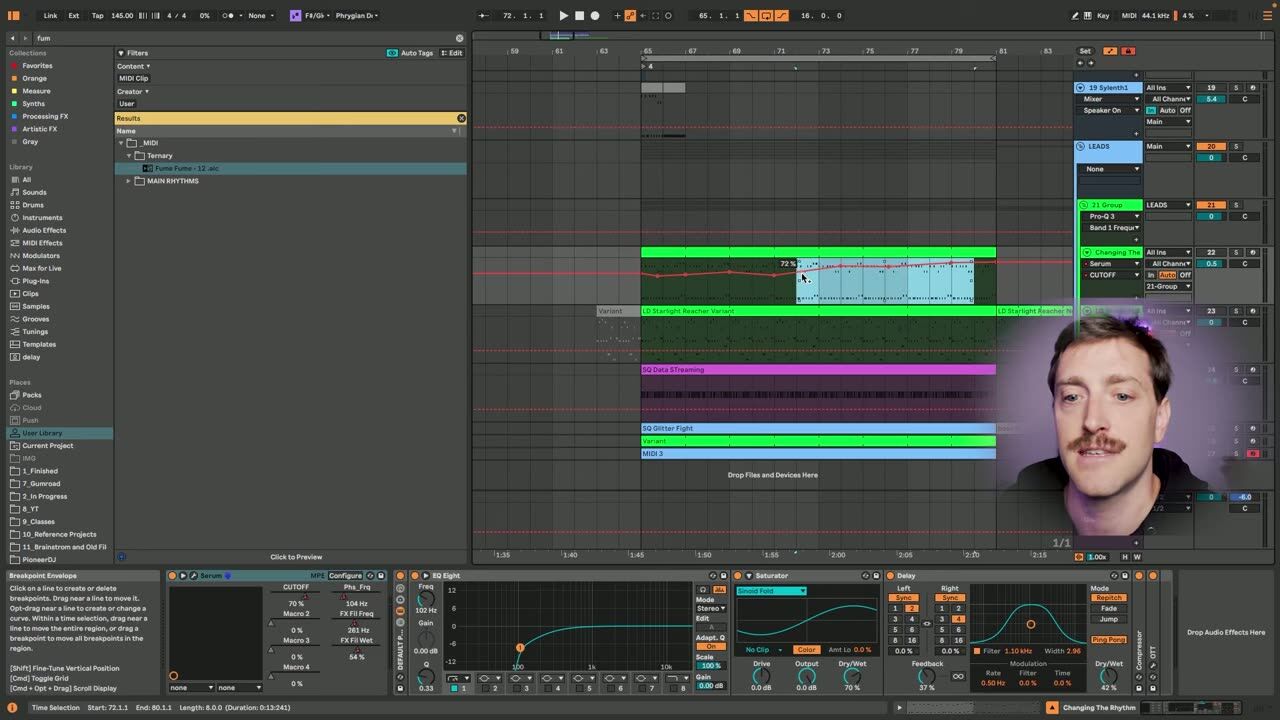Click the Stop button in transport
This screenshot has height=720, width=1280.
(x=579, y=15)
